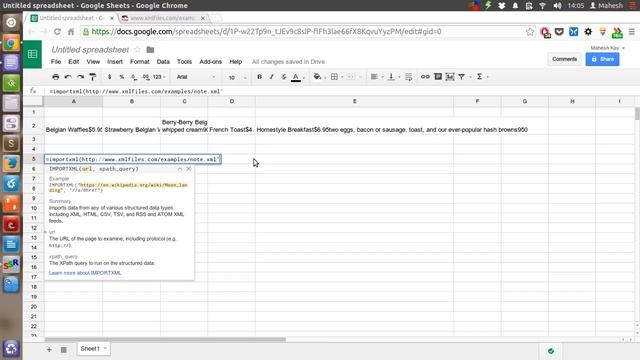Format cell as percent
Viewport: 640px width, 360px height.
click(122, 77)
